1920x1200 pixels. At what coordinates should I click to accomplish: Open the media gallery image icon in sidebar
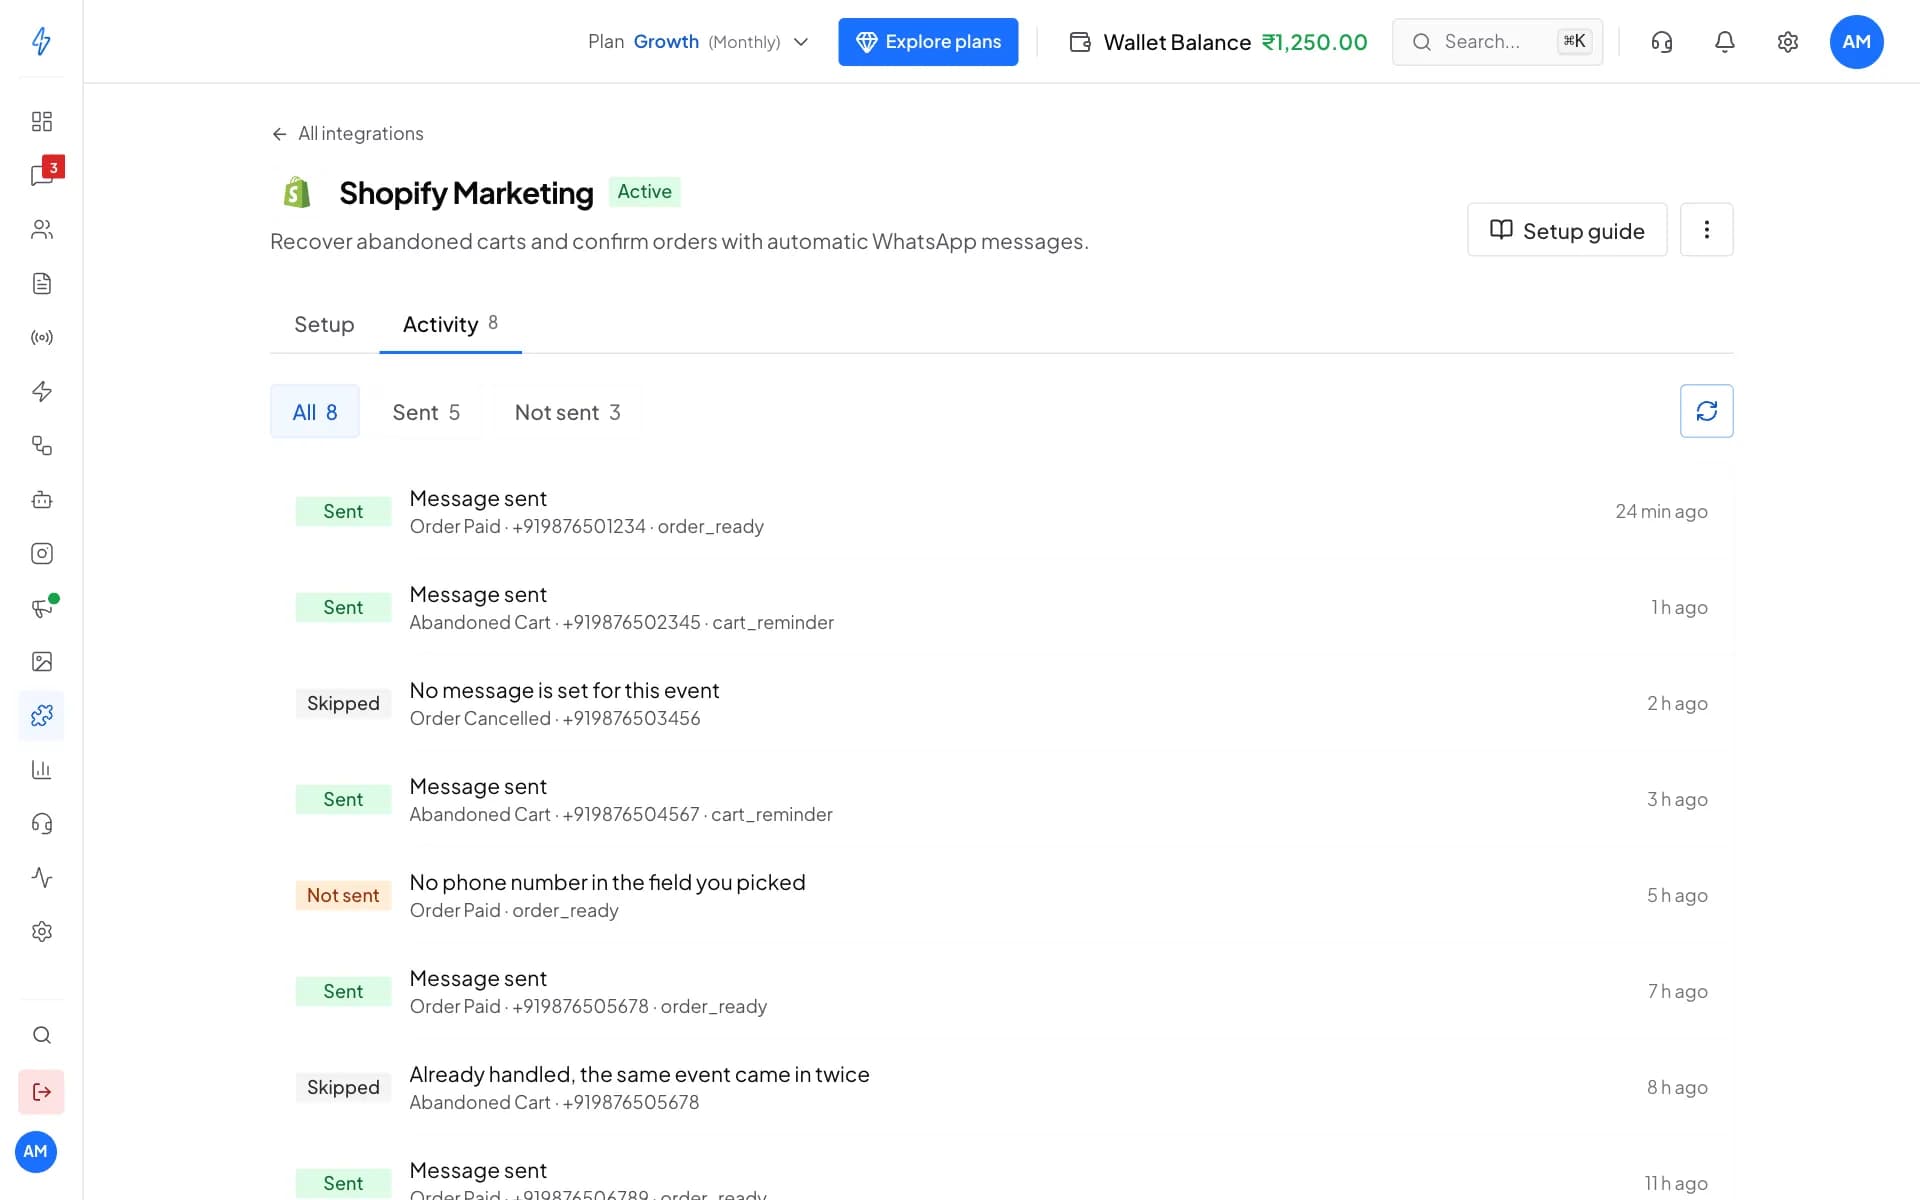[x=41, y=661]
